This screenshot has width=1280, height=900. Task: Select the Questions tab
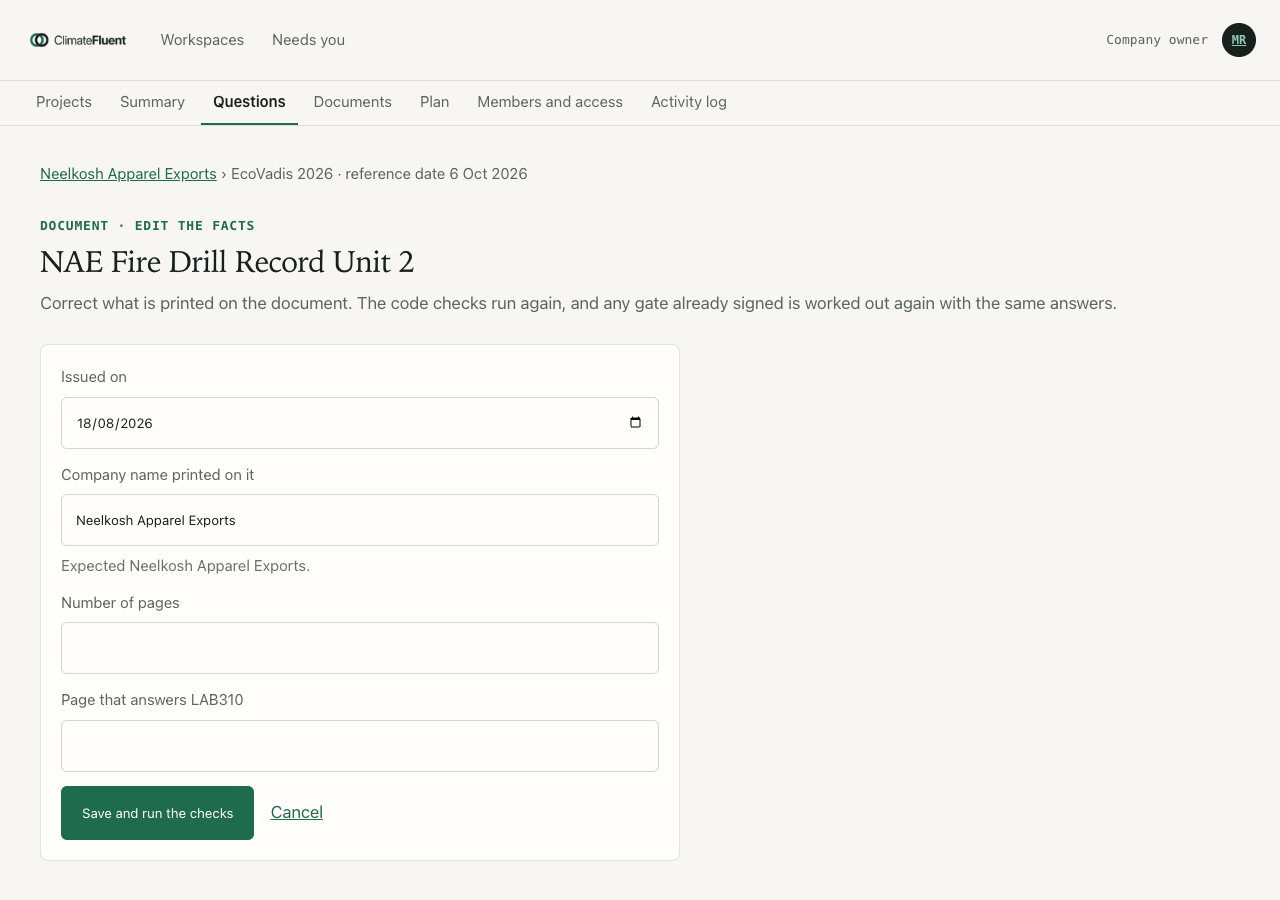(249, 102)
